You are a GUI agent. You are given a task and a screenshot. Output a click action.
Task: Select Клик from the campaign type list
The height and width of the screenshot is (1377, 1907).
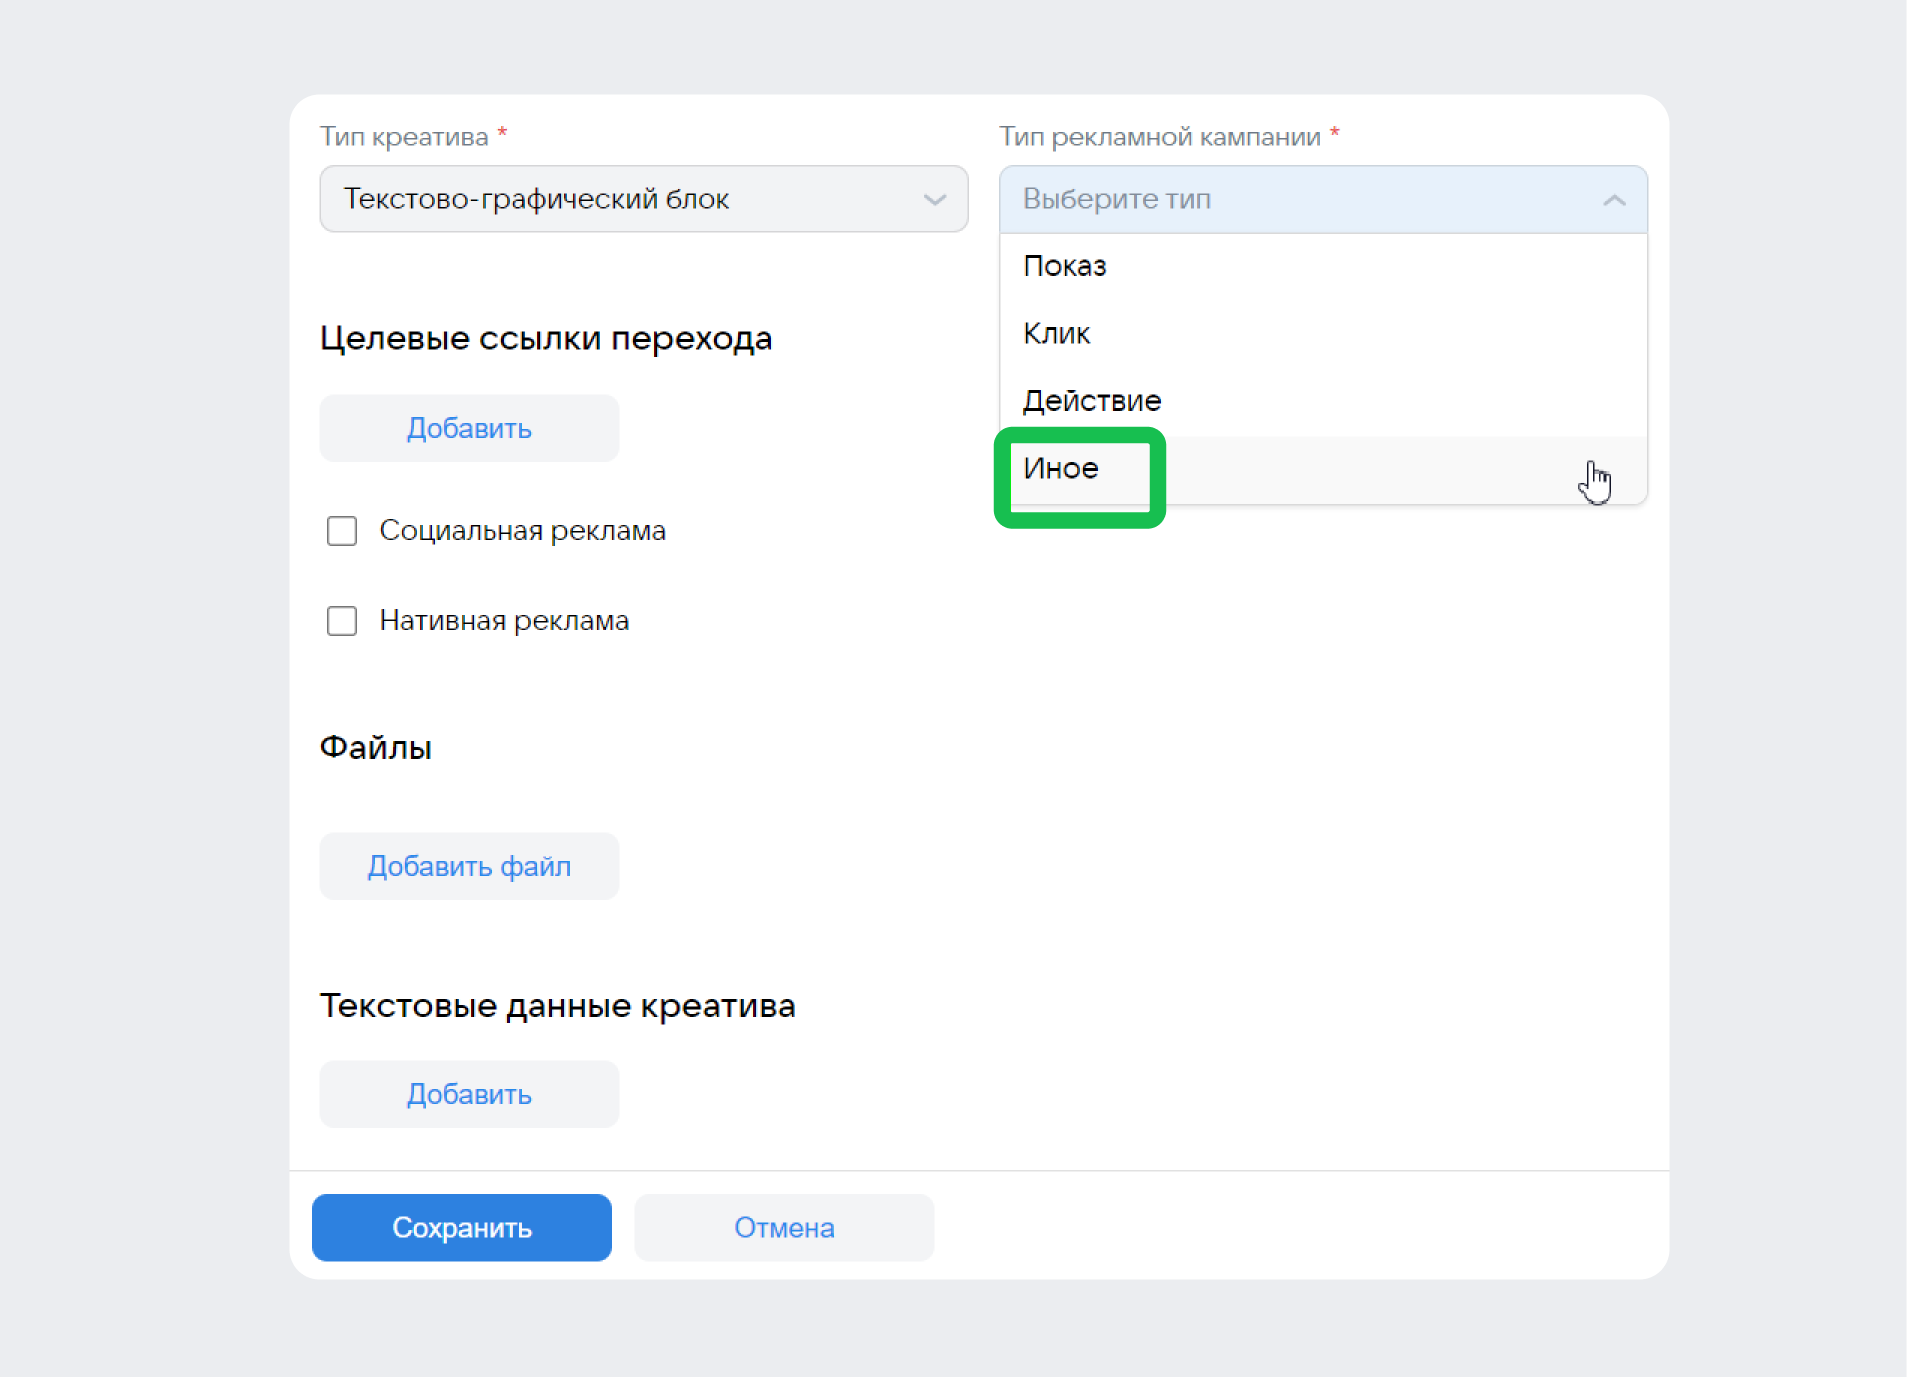[1056, 333]
